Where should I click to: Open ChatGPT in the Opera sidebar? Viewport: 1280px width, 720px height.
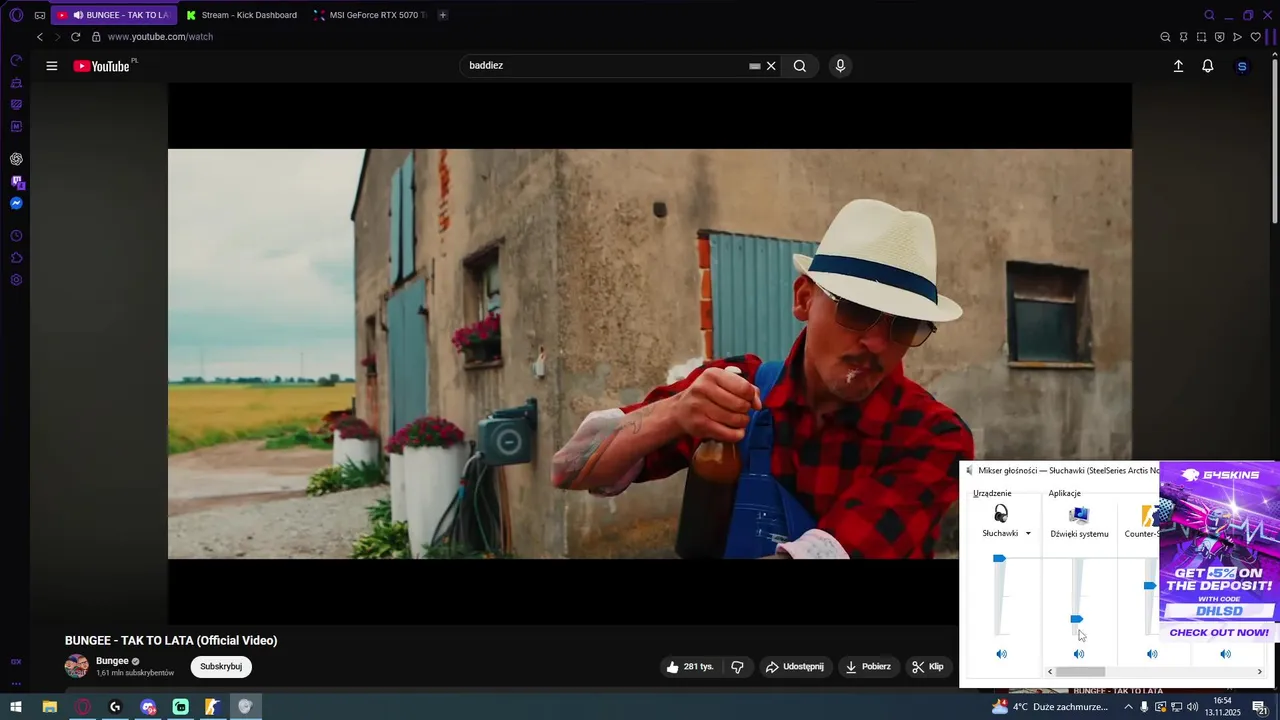[16, 159]
